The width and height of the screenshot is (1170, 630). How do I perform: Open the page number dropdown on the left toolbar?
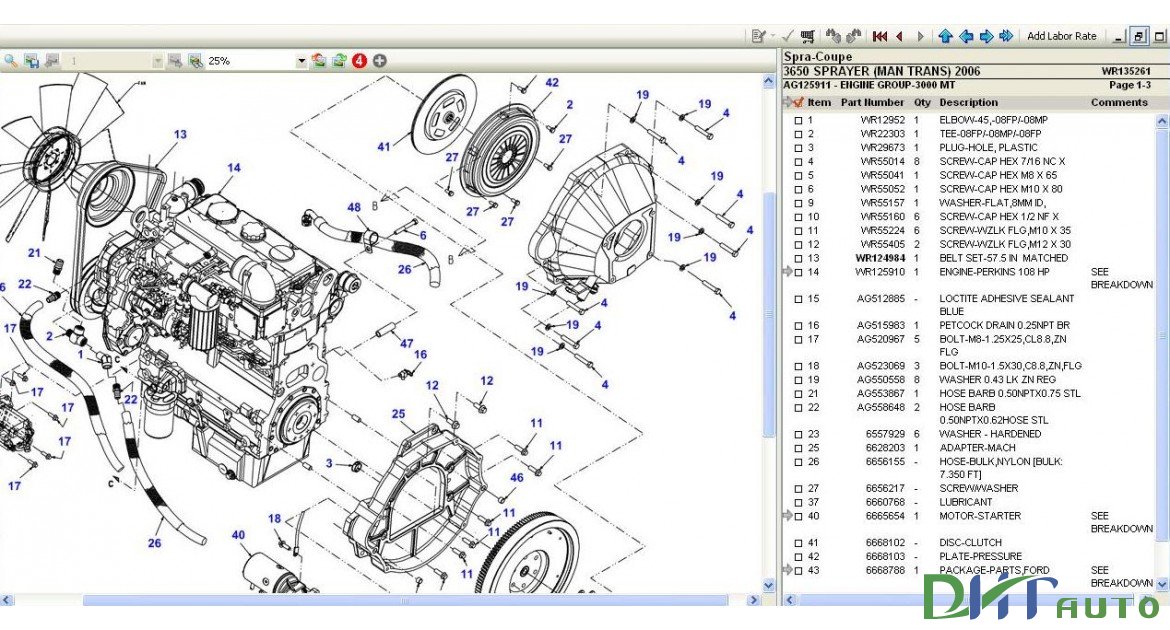(157, 61)
